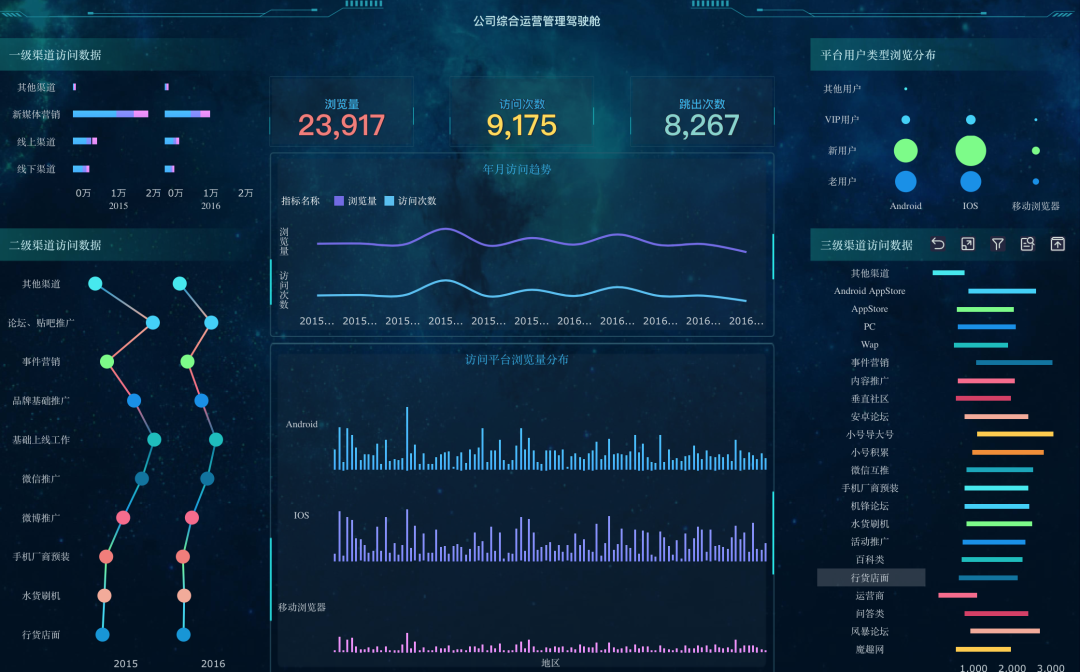
Task: Maximize the 三级渠道访问数据 chart with the expand icon
Action: (x=968, y=244)
